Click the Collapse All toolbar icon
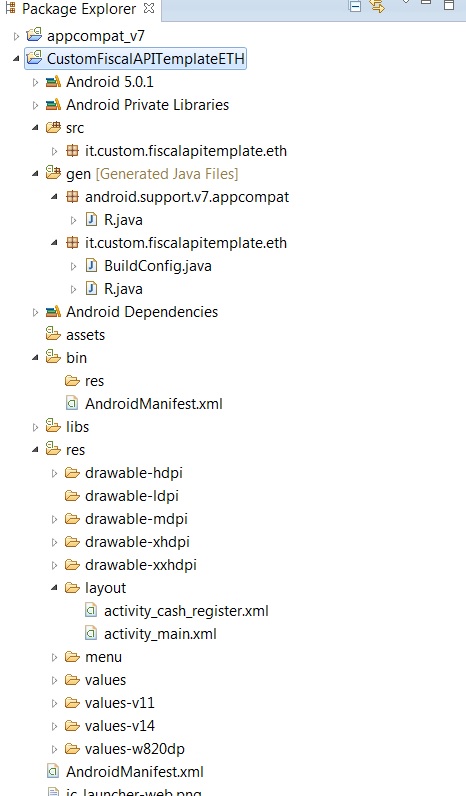Image resolution: width=466 pixels, height=796 pixels. [355, 5]
